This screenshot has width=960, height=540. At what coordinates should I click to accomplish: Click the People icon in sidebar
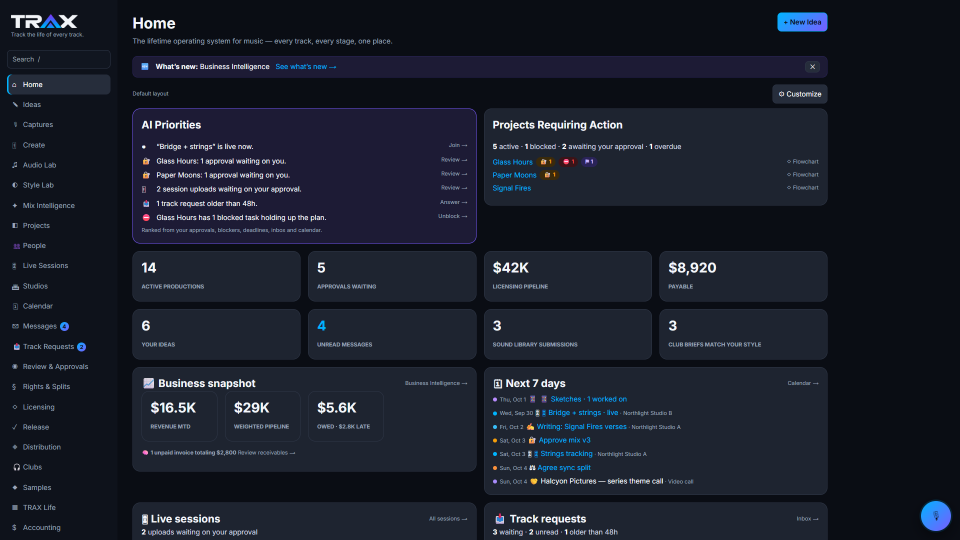16,246
